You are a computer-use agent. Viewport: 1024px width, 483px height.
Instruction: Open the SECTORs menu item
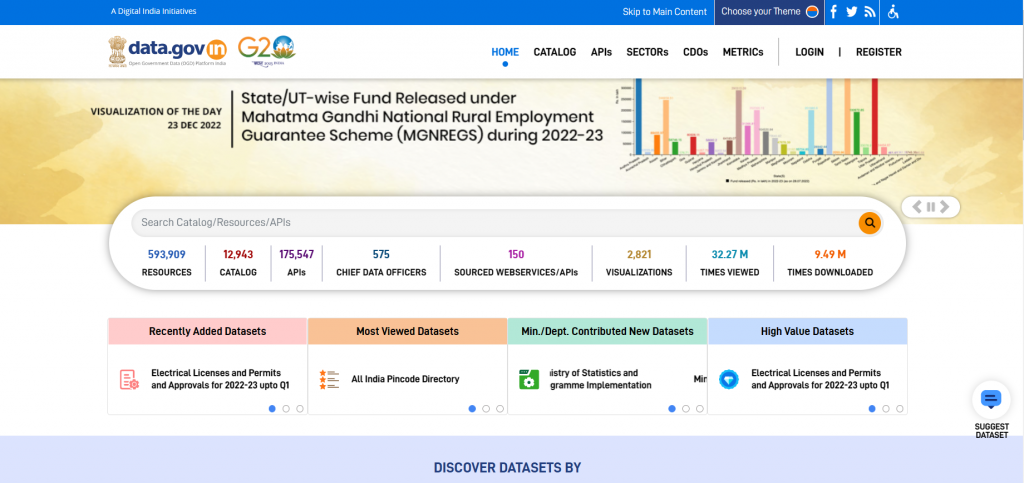(647, 52)
